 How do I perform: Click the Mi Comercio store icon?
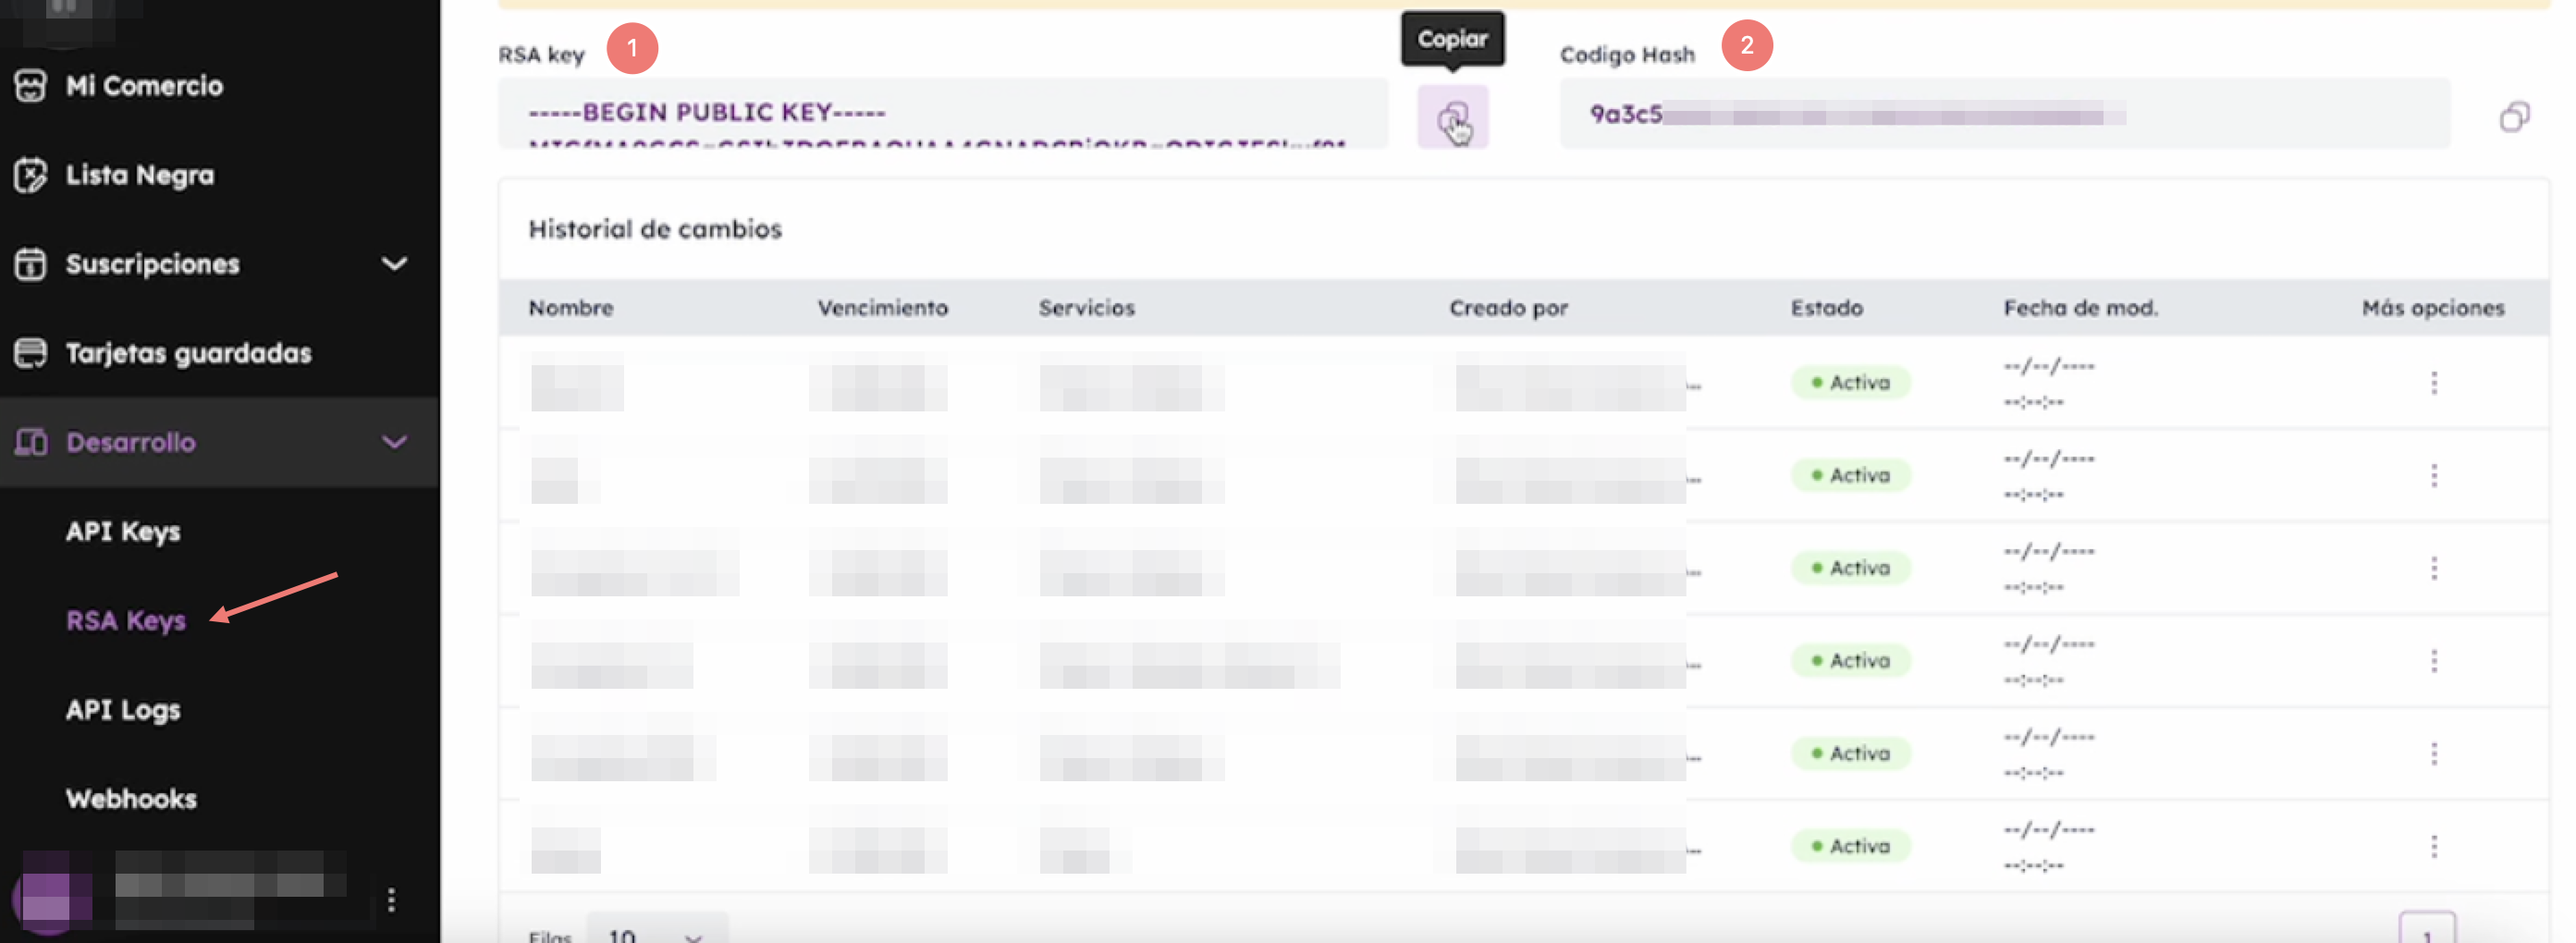pos(30,86)
